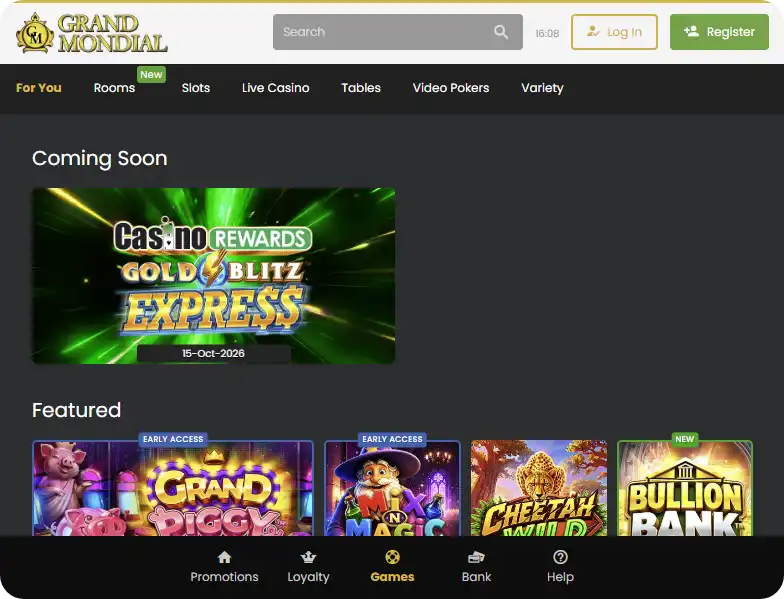Click the Featured section heading
This screenshot has height=599, width=784.
pos(76,410)
